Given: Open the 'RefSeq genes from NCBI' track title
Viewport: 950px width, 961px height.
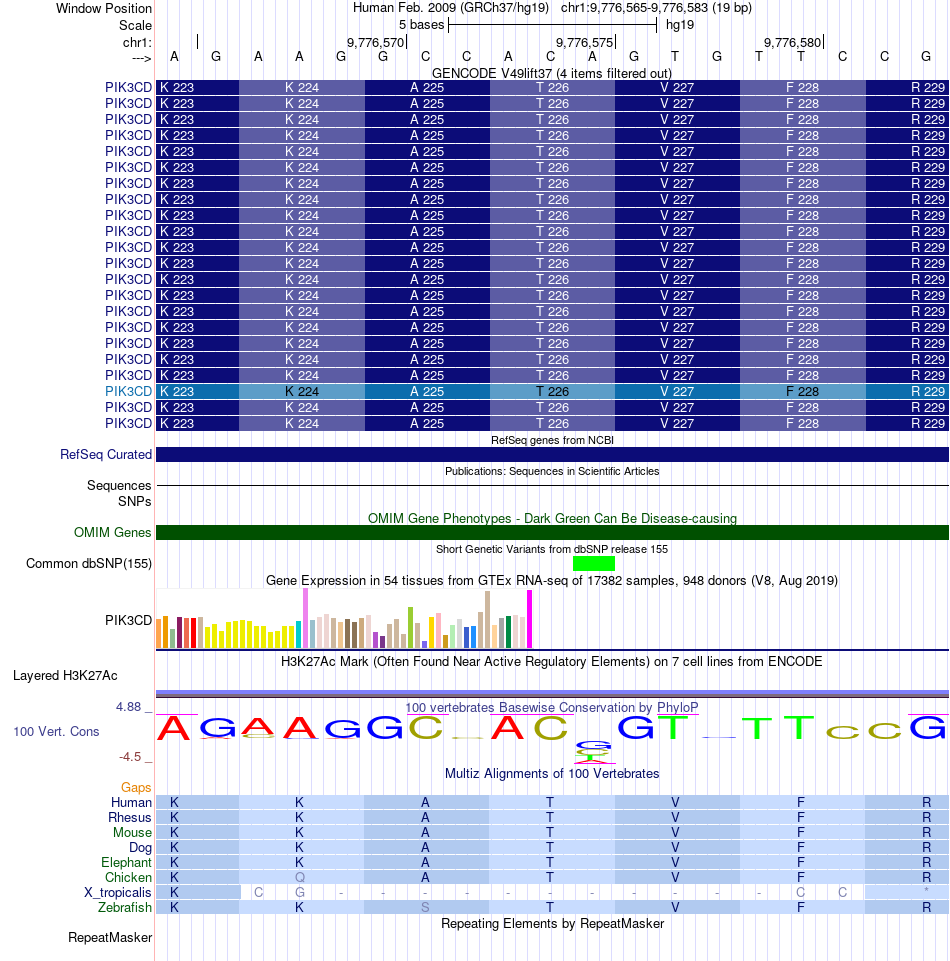Looking at the screenshot, I should point(552,440).
